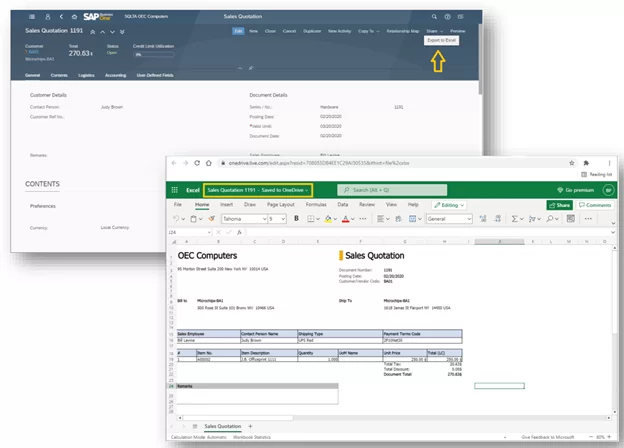Image resolution: width=624 pixels, height=448 pixels.
Task: Jump to first record double-up arrow
Action: tap(92, 32)
